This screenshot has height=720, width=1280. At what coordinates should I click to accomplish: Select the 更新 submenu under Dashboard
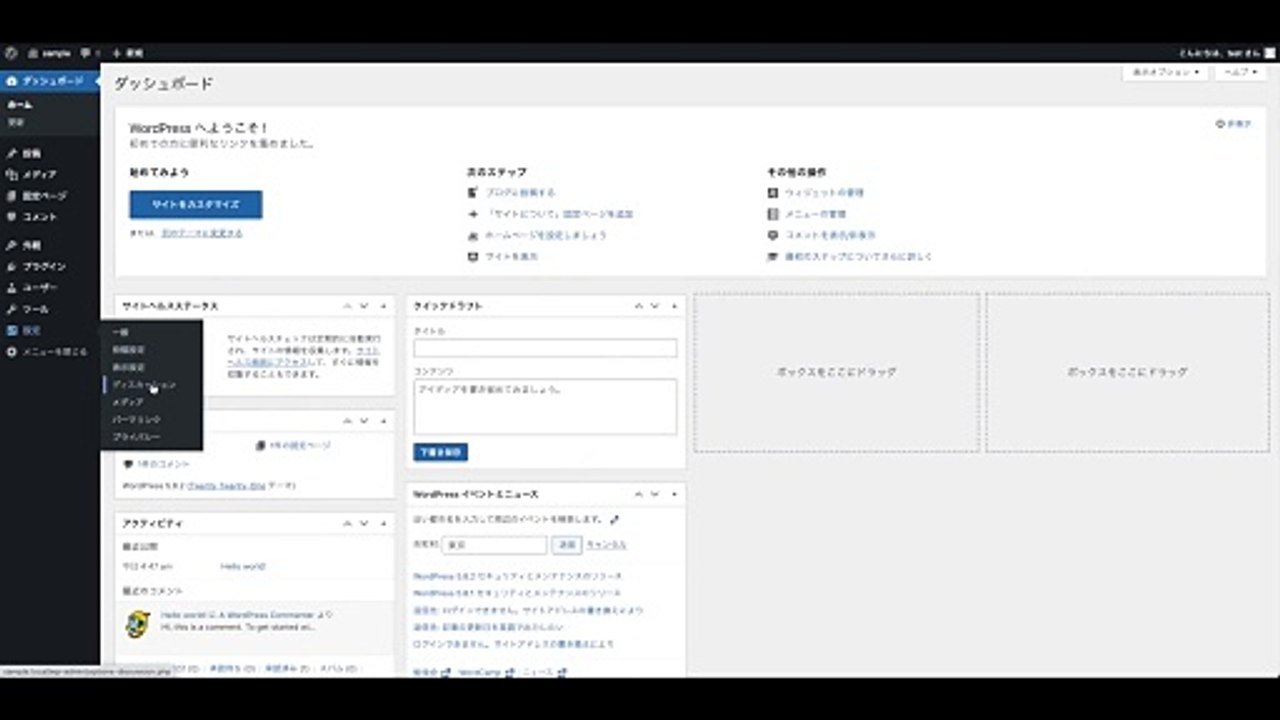[x=16, y=122]
